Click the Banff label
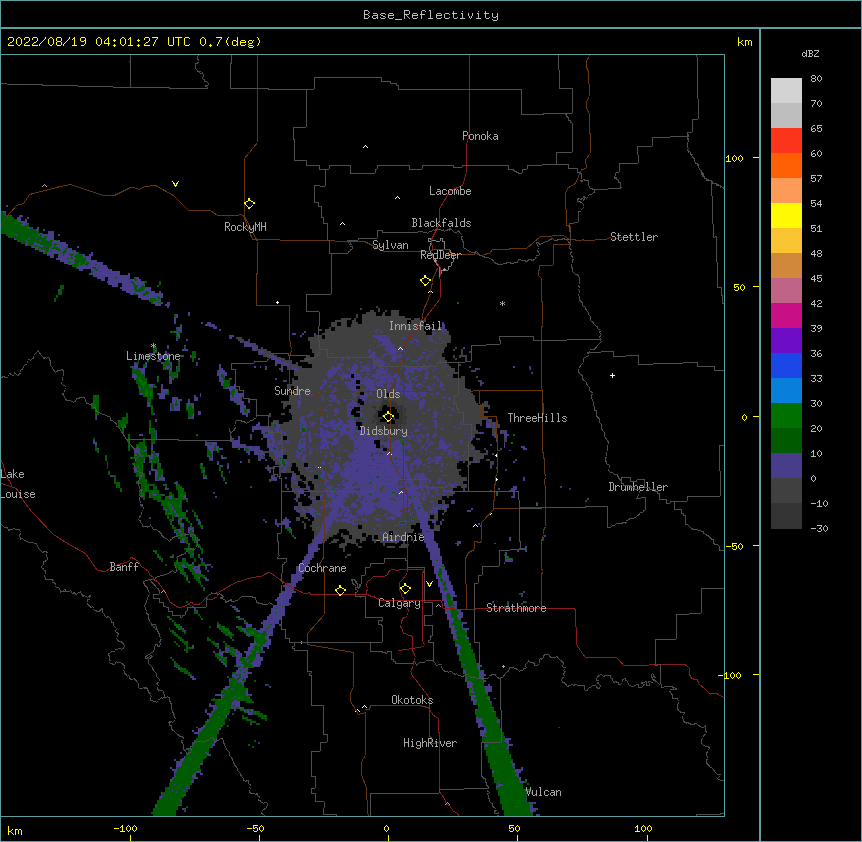 pyautogui.click(x=124, y=567)
